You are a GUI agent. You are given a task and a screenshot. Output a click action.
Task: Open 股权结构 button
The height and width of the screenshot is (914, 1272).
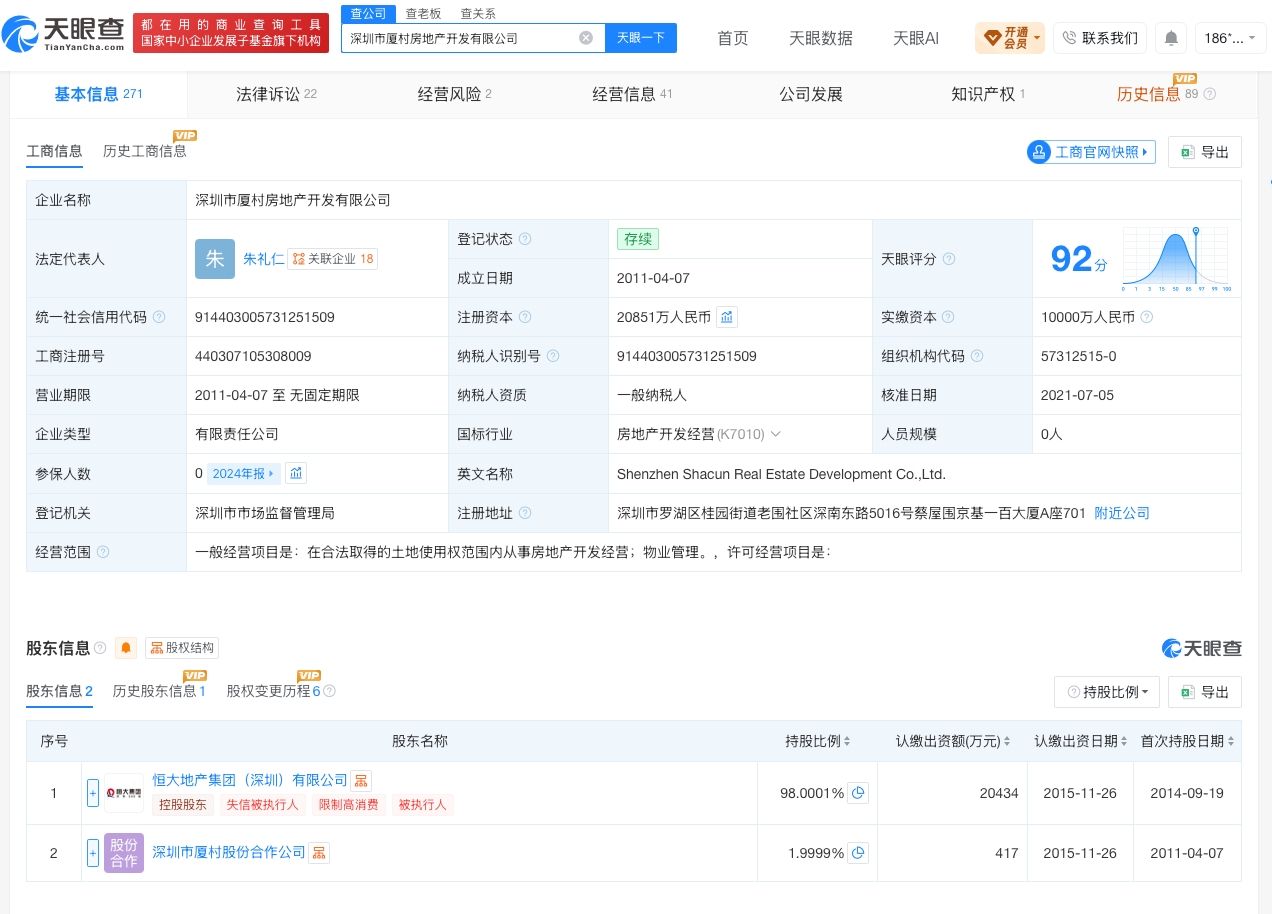pos(182,648)
